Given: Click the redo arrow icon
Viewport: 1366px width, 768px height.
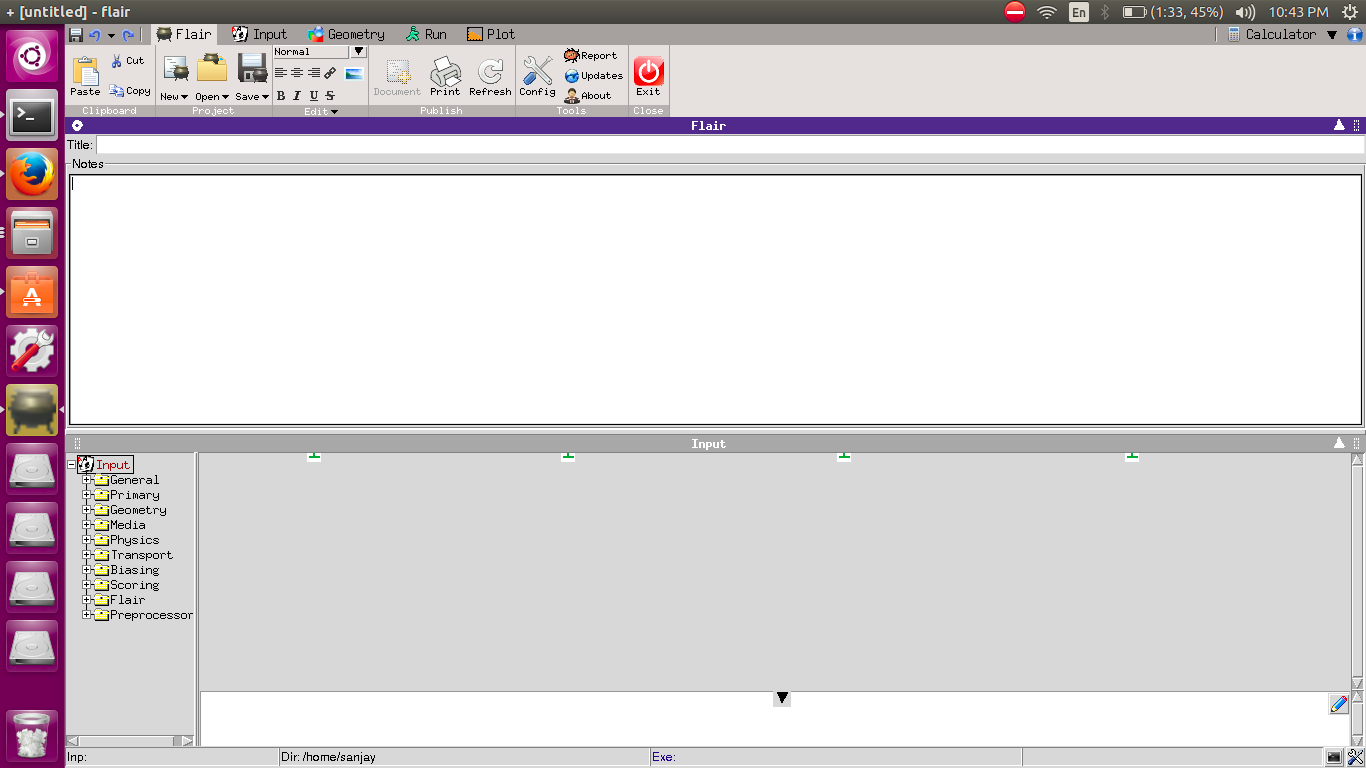Looking at the screenshot, I should click(x=128, y=34).
